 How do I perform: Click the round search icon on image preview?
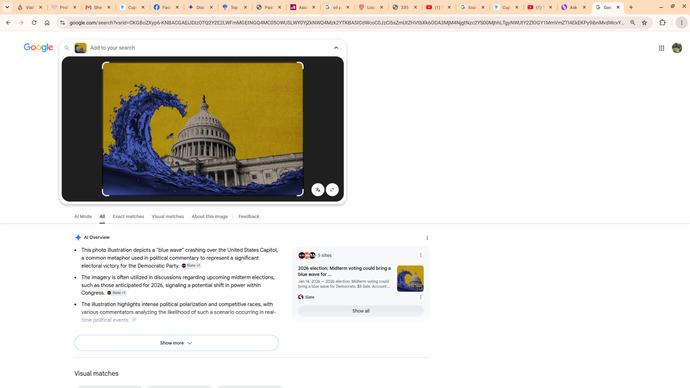(x=332, y=190)
